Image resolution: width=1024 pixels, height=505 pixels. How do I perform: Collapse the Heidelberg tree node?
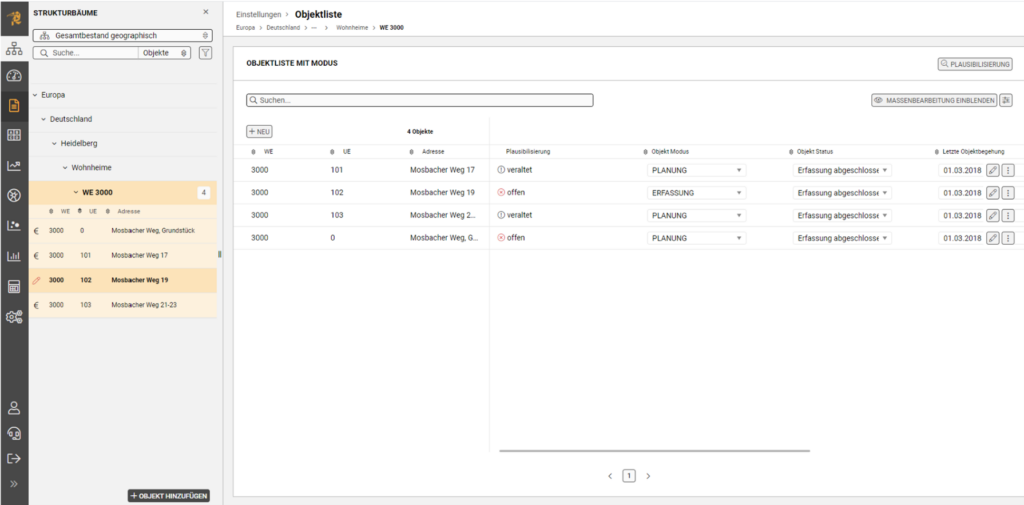[x=55, y=143]
